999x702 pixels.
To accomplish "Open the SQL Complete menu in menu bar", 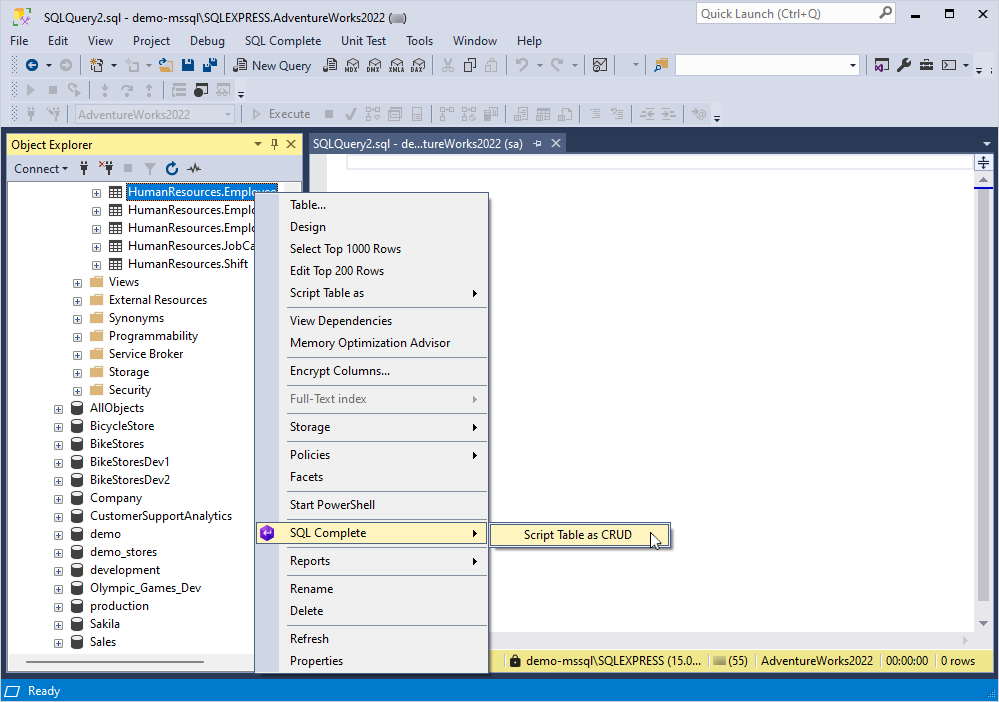I will coord(283,41).
